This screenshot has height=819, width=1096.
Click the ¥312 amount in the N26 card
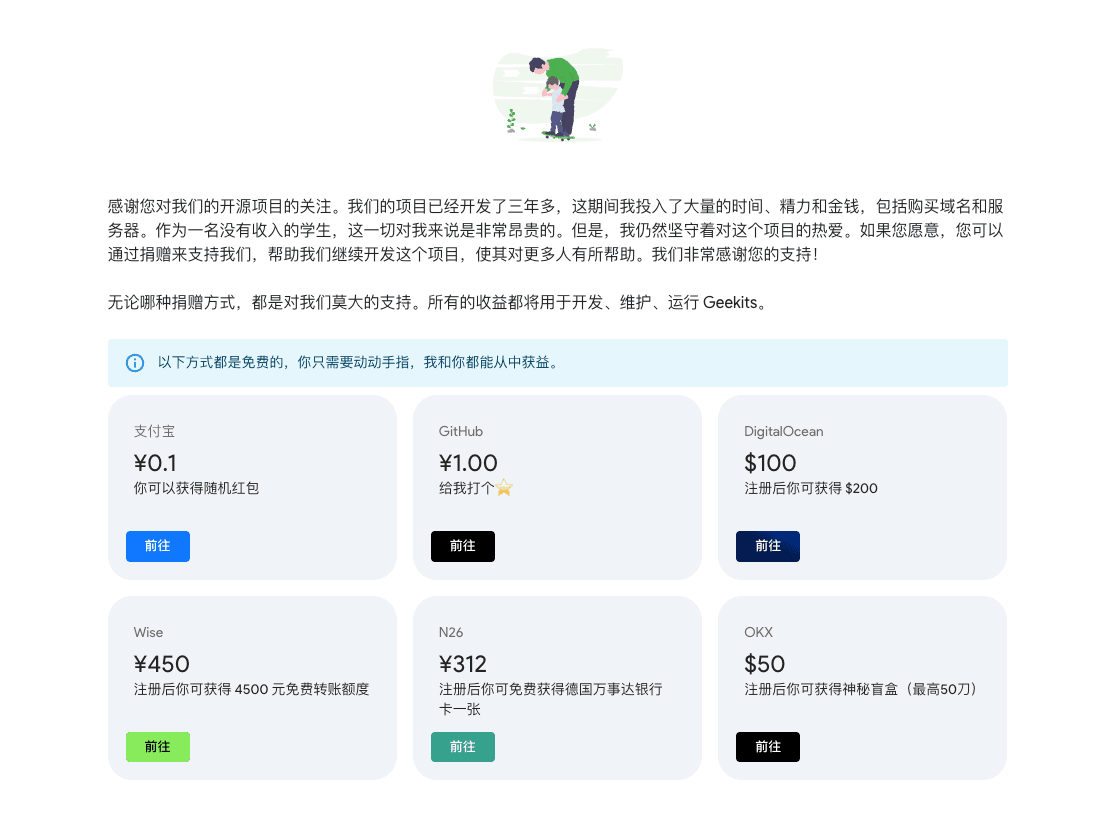pos(462,664)
